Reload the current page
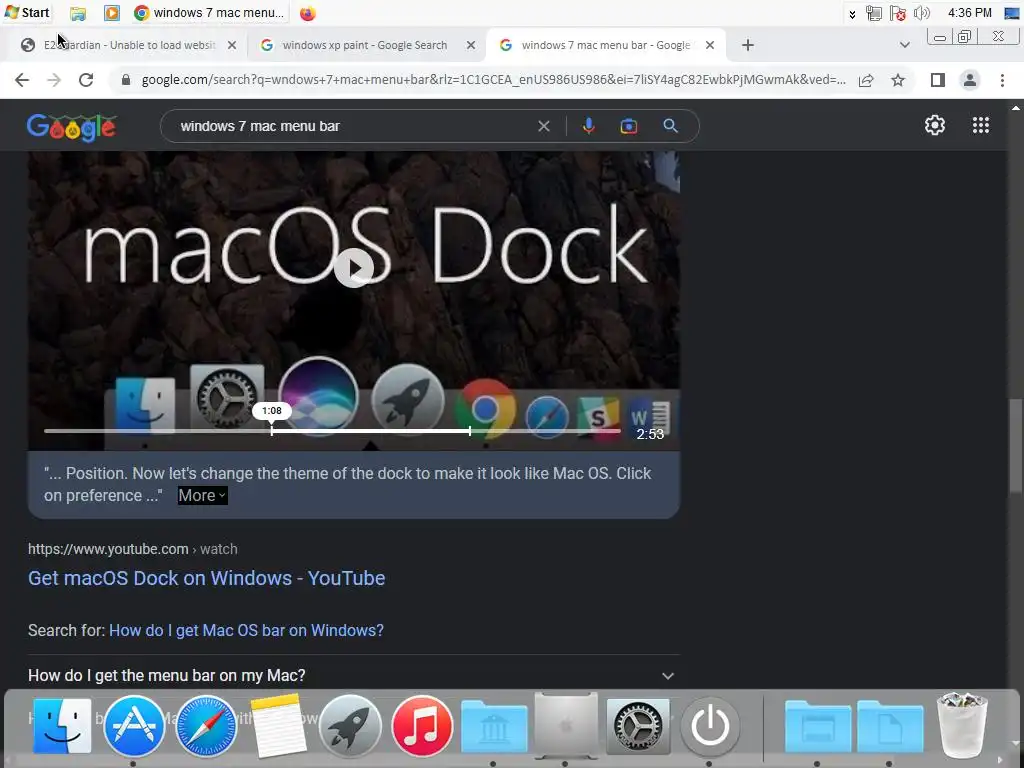The image size is (1024, 768). point(86,80)
